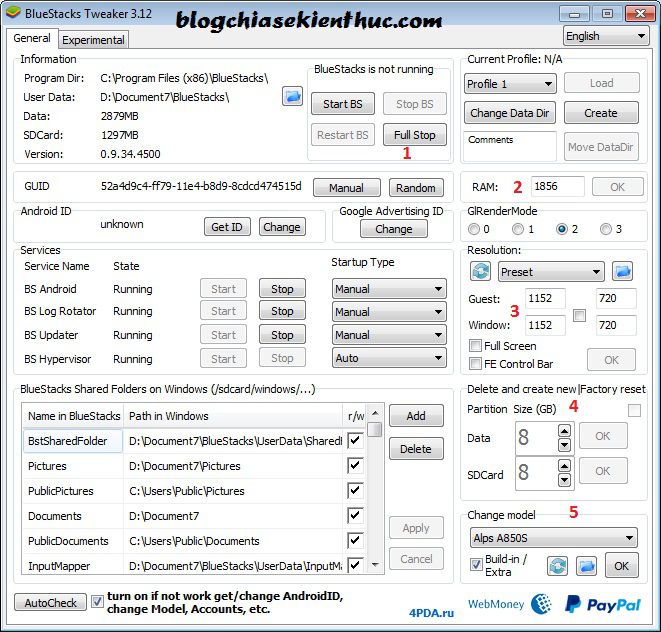Viewport: 661px width, 632px height.
Task: Click the Change Data Dir button
Action: pos(510,113)
